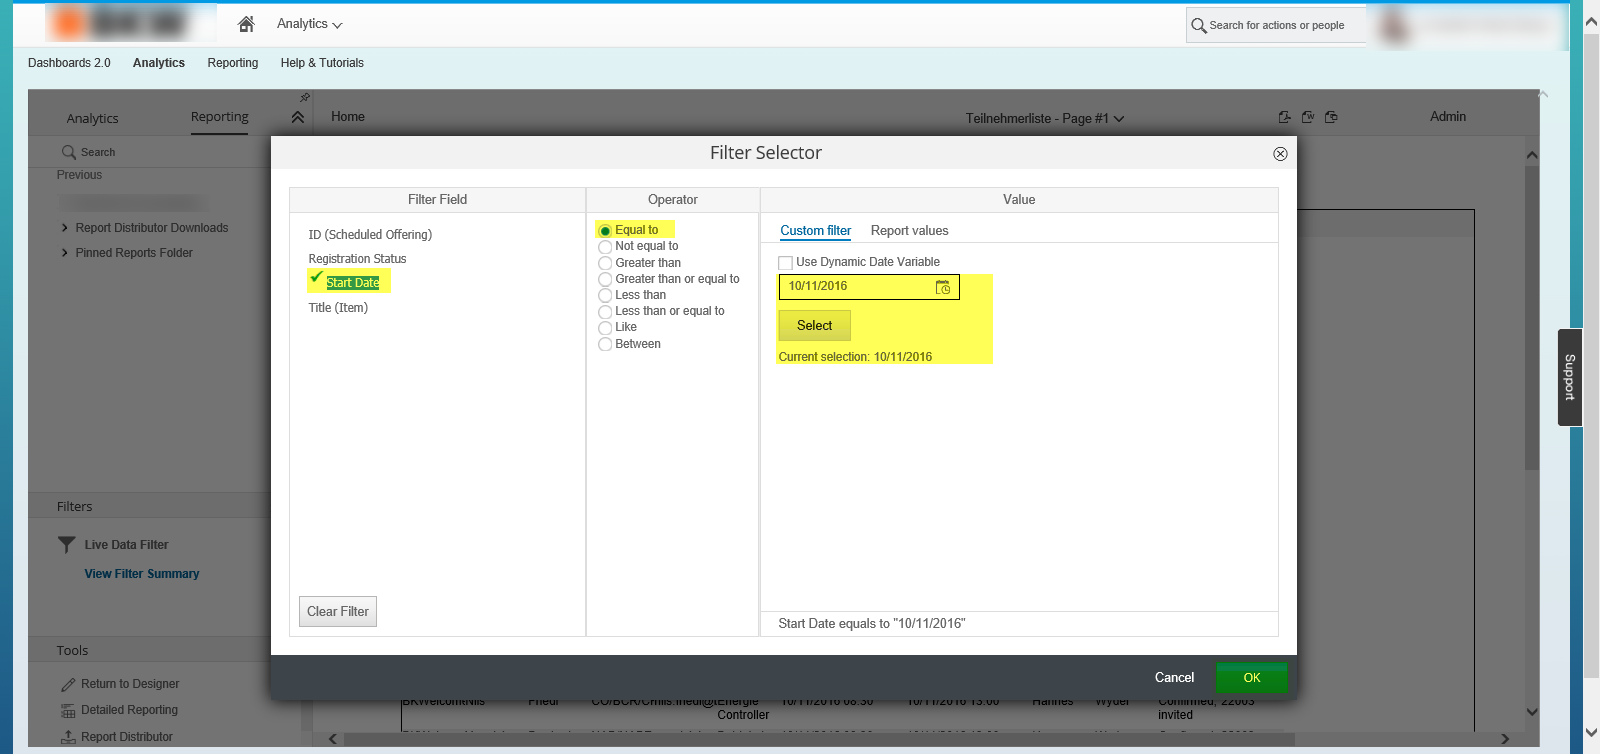Click the sidebar Search magnifier icon
The width and height of the screenshot is (1600, 754).
(69, 152)
